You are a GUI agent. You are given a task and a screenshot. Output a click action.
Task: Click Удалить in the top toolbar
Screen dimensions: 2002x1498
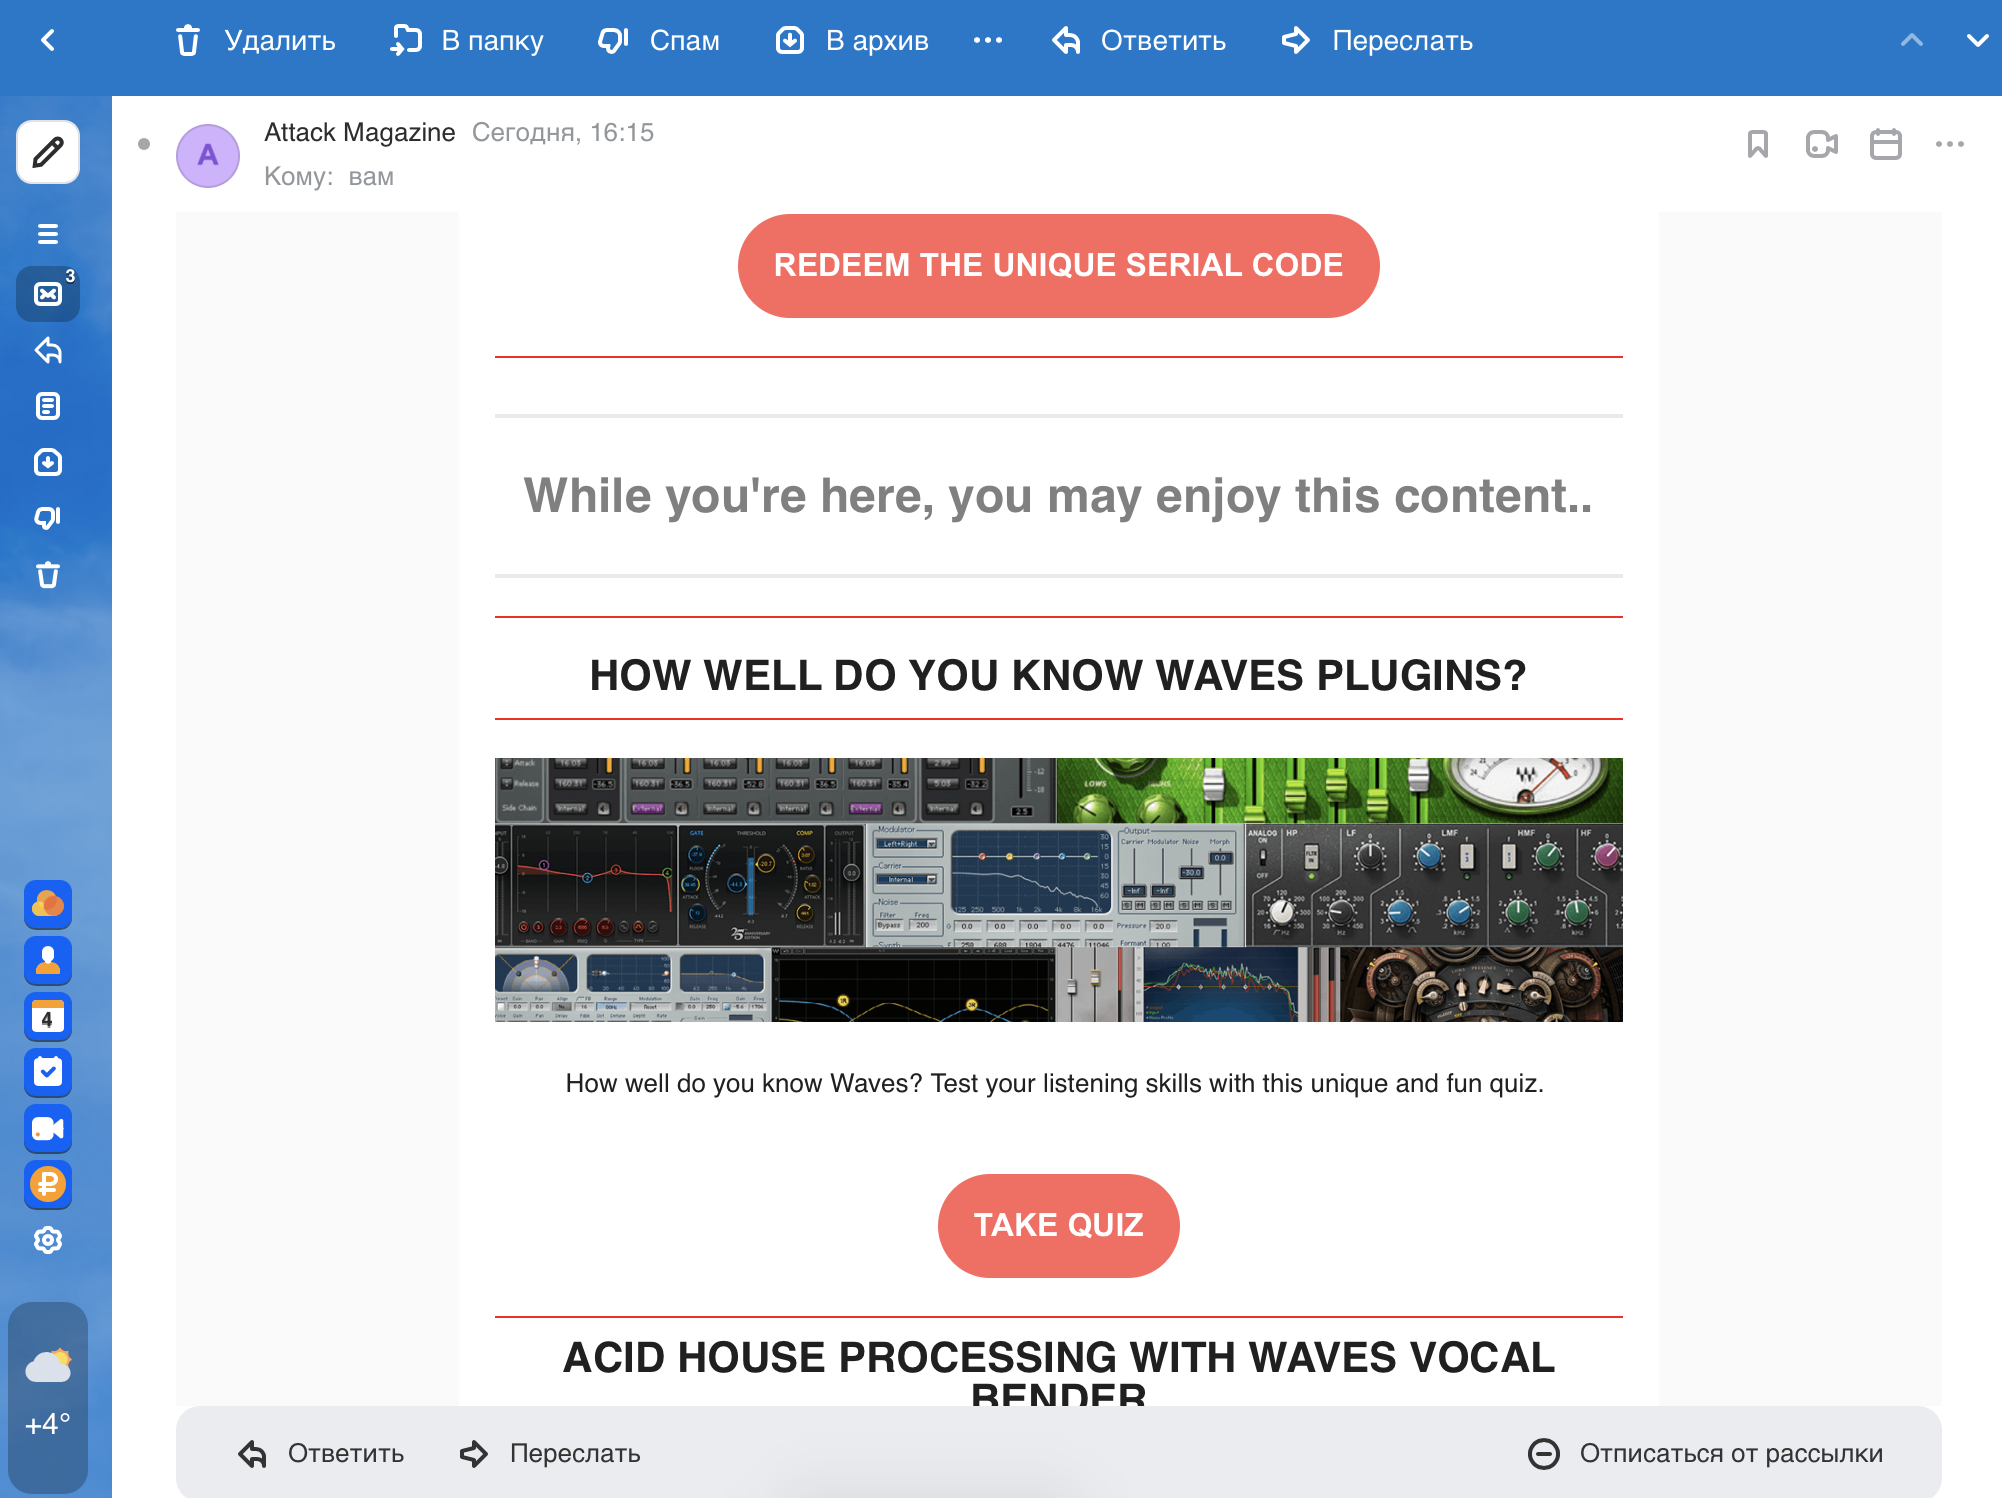point(256,40)
